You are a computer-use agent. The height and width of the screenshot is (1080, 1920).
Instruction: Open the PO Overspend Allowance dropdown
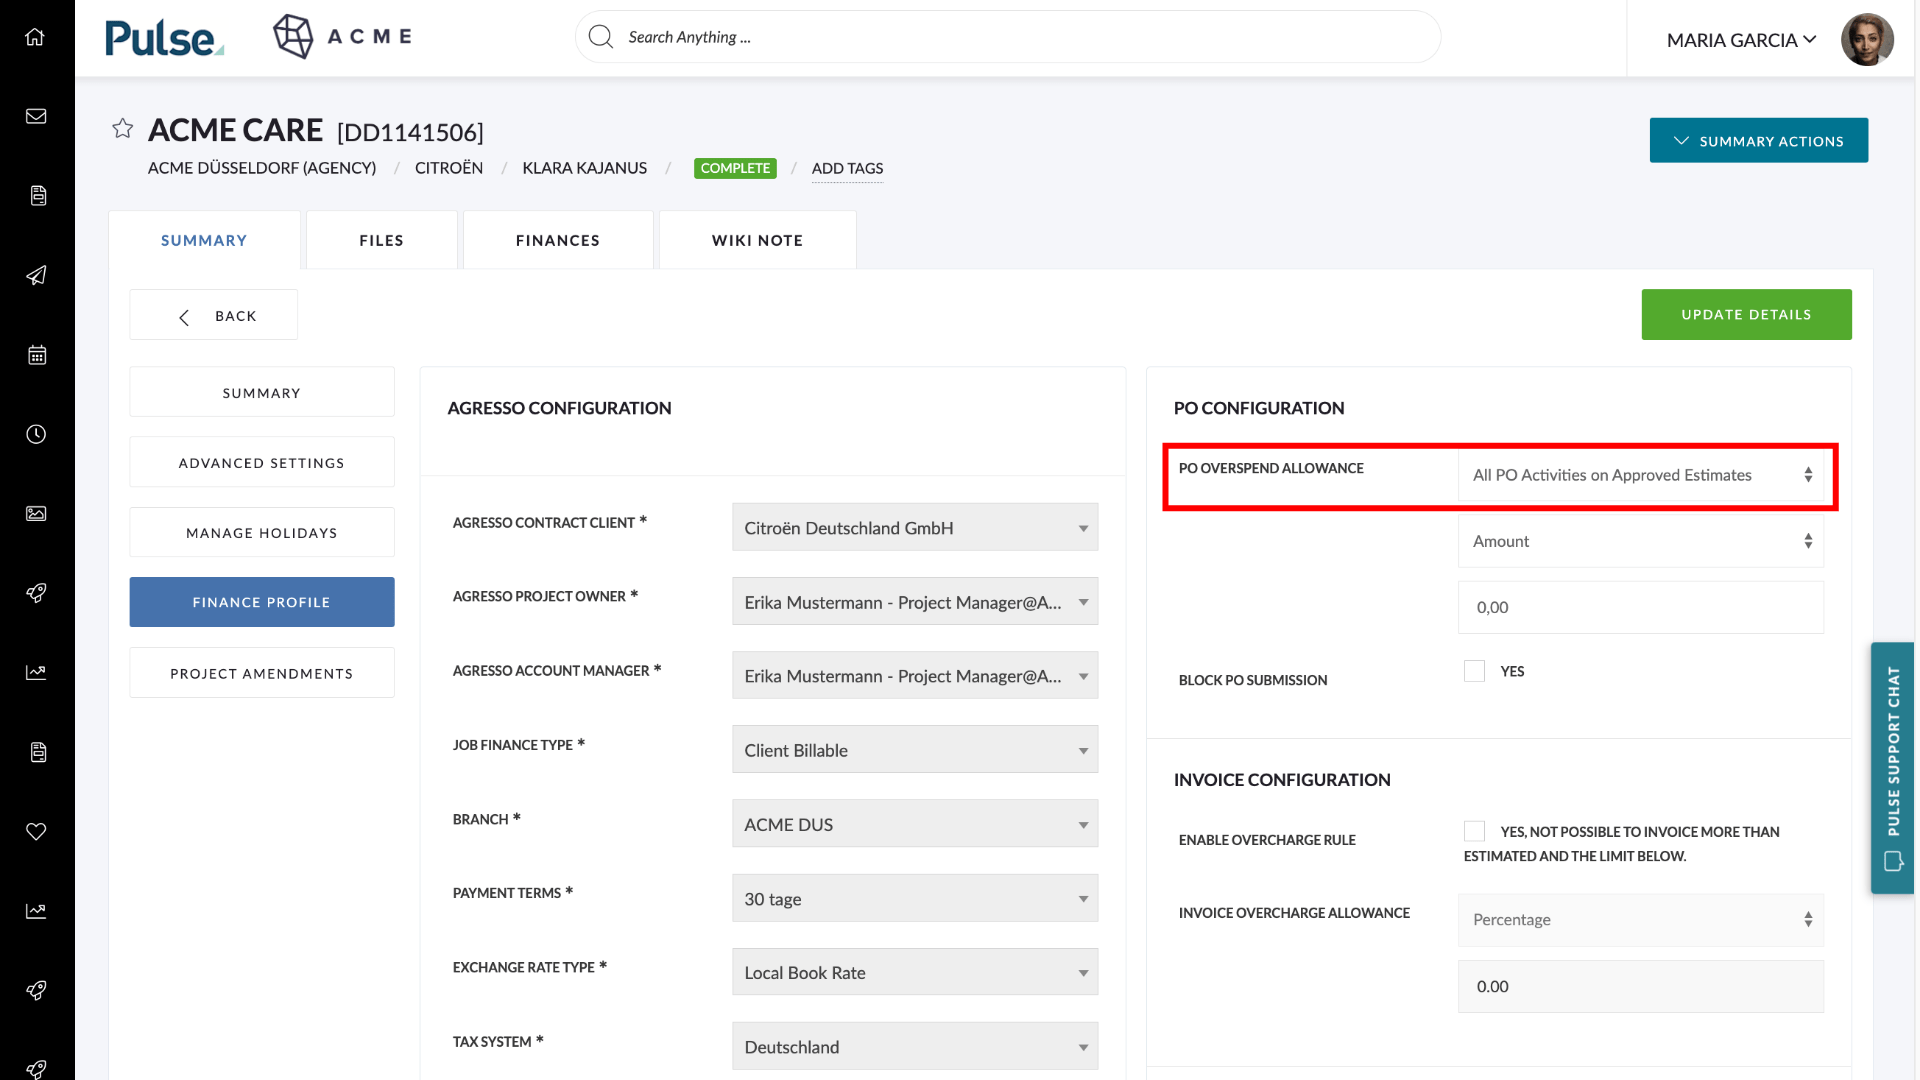click(1641, 475)
